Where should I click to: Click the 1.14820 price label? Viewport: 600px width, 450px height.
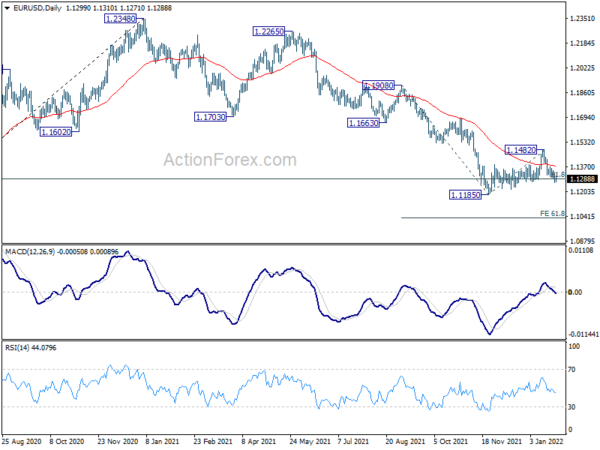click(x=520, y=150)
